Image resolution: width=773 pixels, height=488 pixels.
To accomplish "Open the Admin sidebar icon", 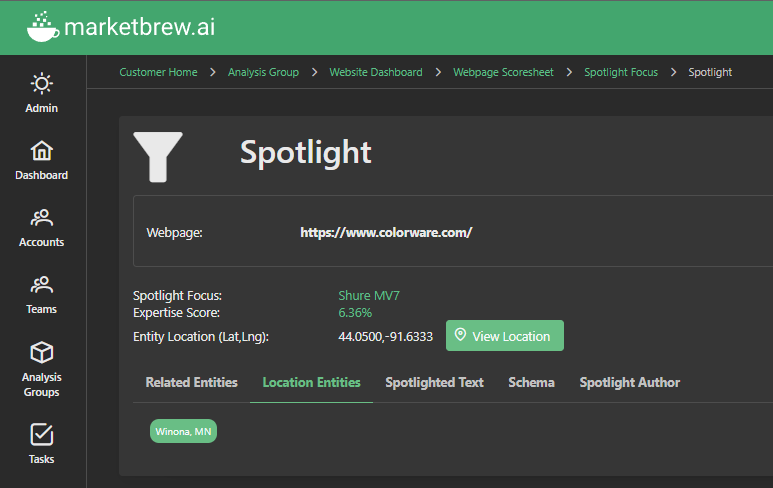I will point(42,84).
